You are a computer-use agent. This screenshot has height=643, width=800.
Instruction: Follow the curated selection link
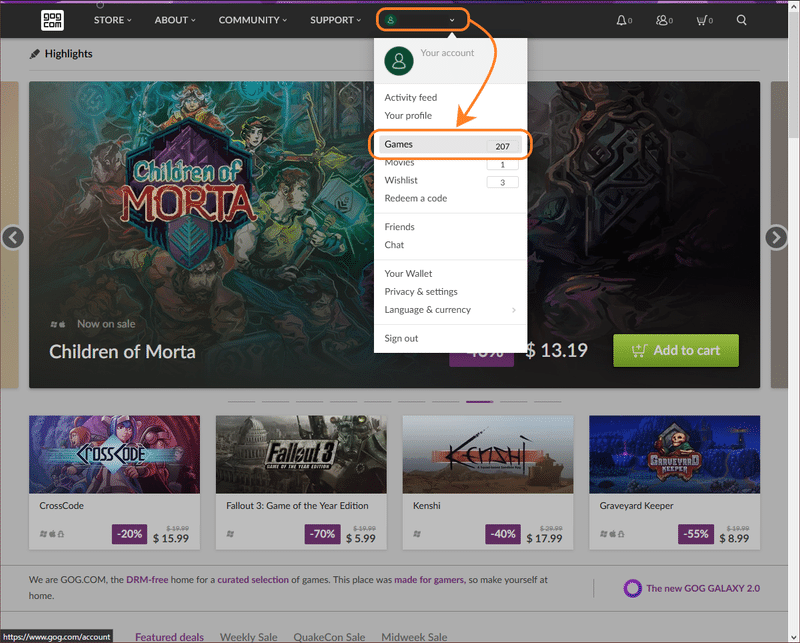(253, 580)
